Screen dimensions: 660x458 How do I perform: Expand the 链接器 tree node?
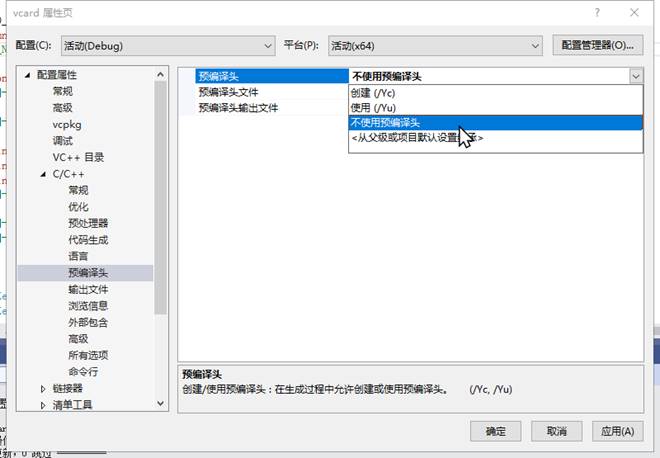click(43, 388)
